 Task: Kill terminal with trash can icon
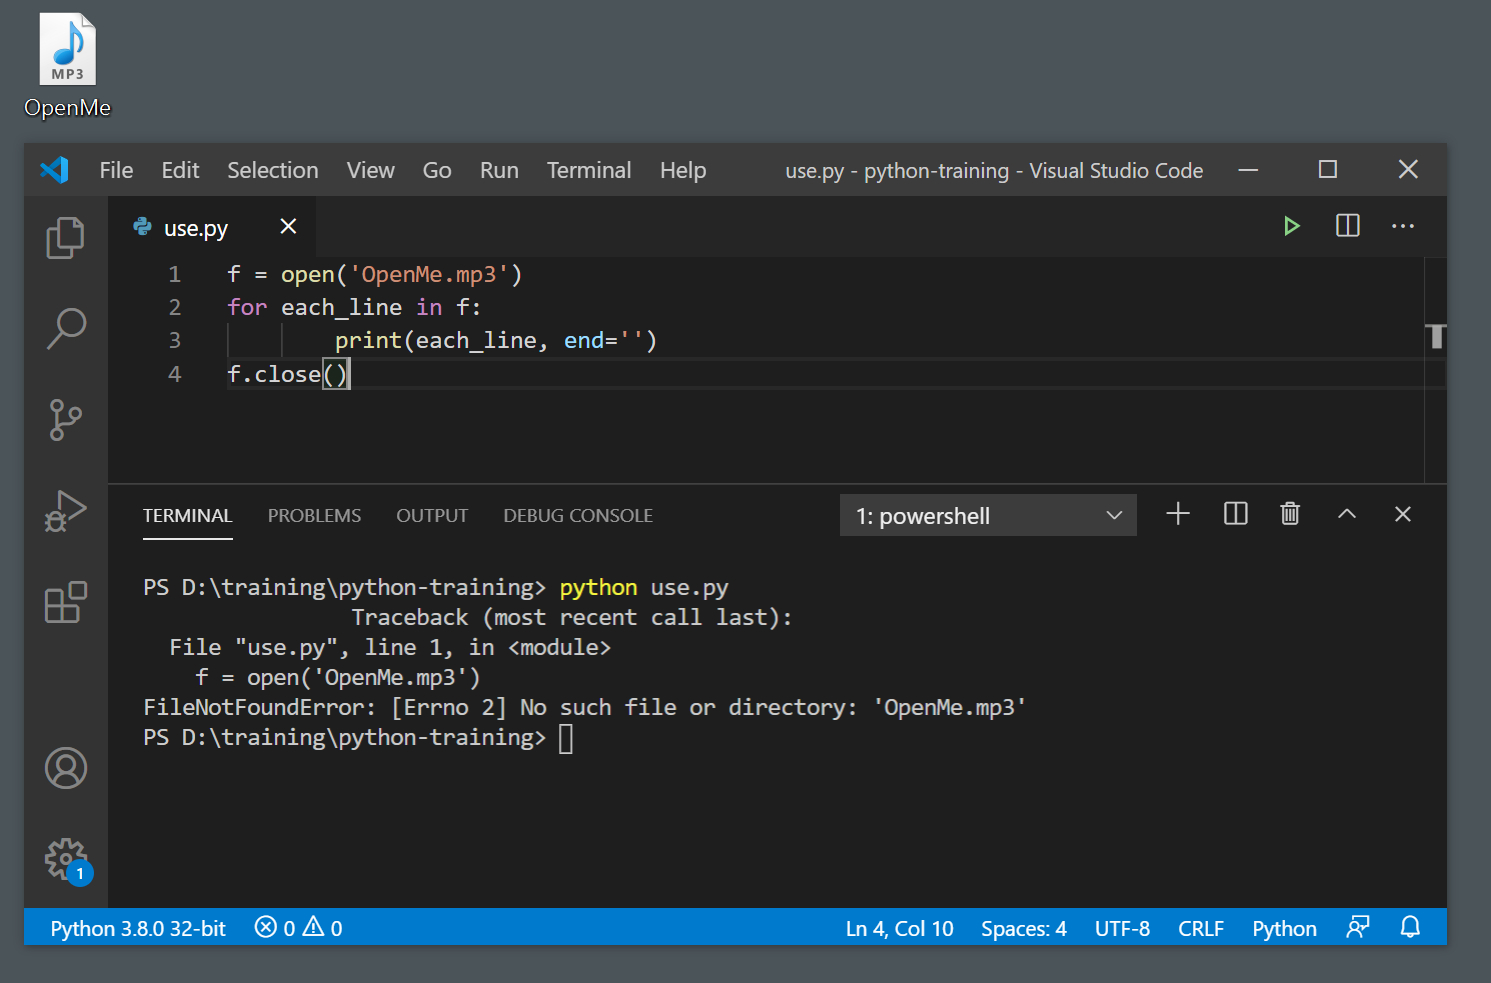[x=1290, y=514]
